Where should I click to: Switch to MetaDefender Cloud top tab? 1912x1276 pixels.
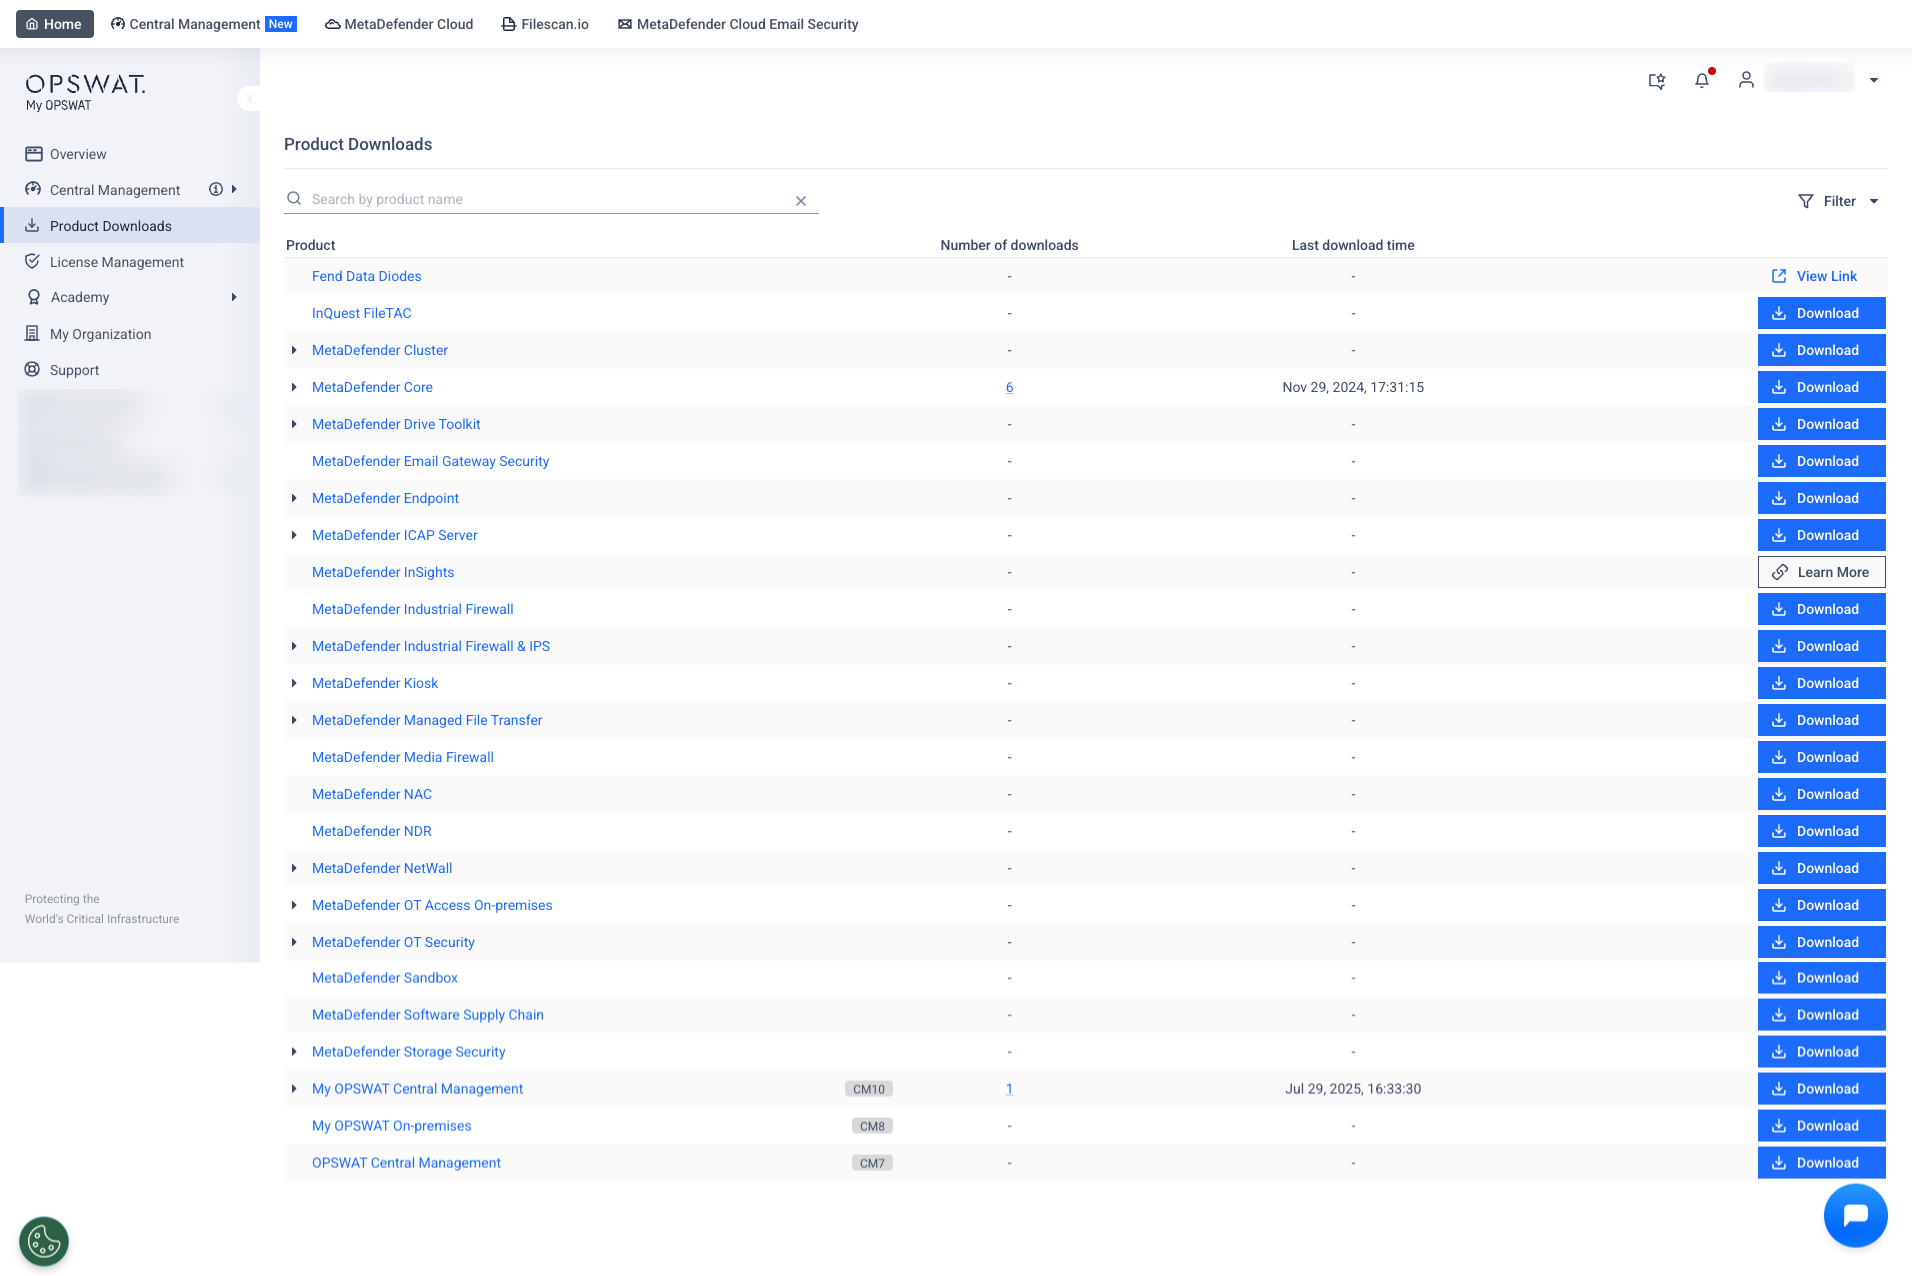399,24
